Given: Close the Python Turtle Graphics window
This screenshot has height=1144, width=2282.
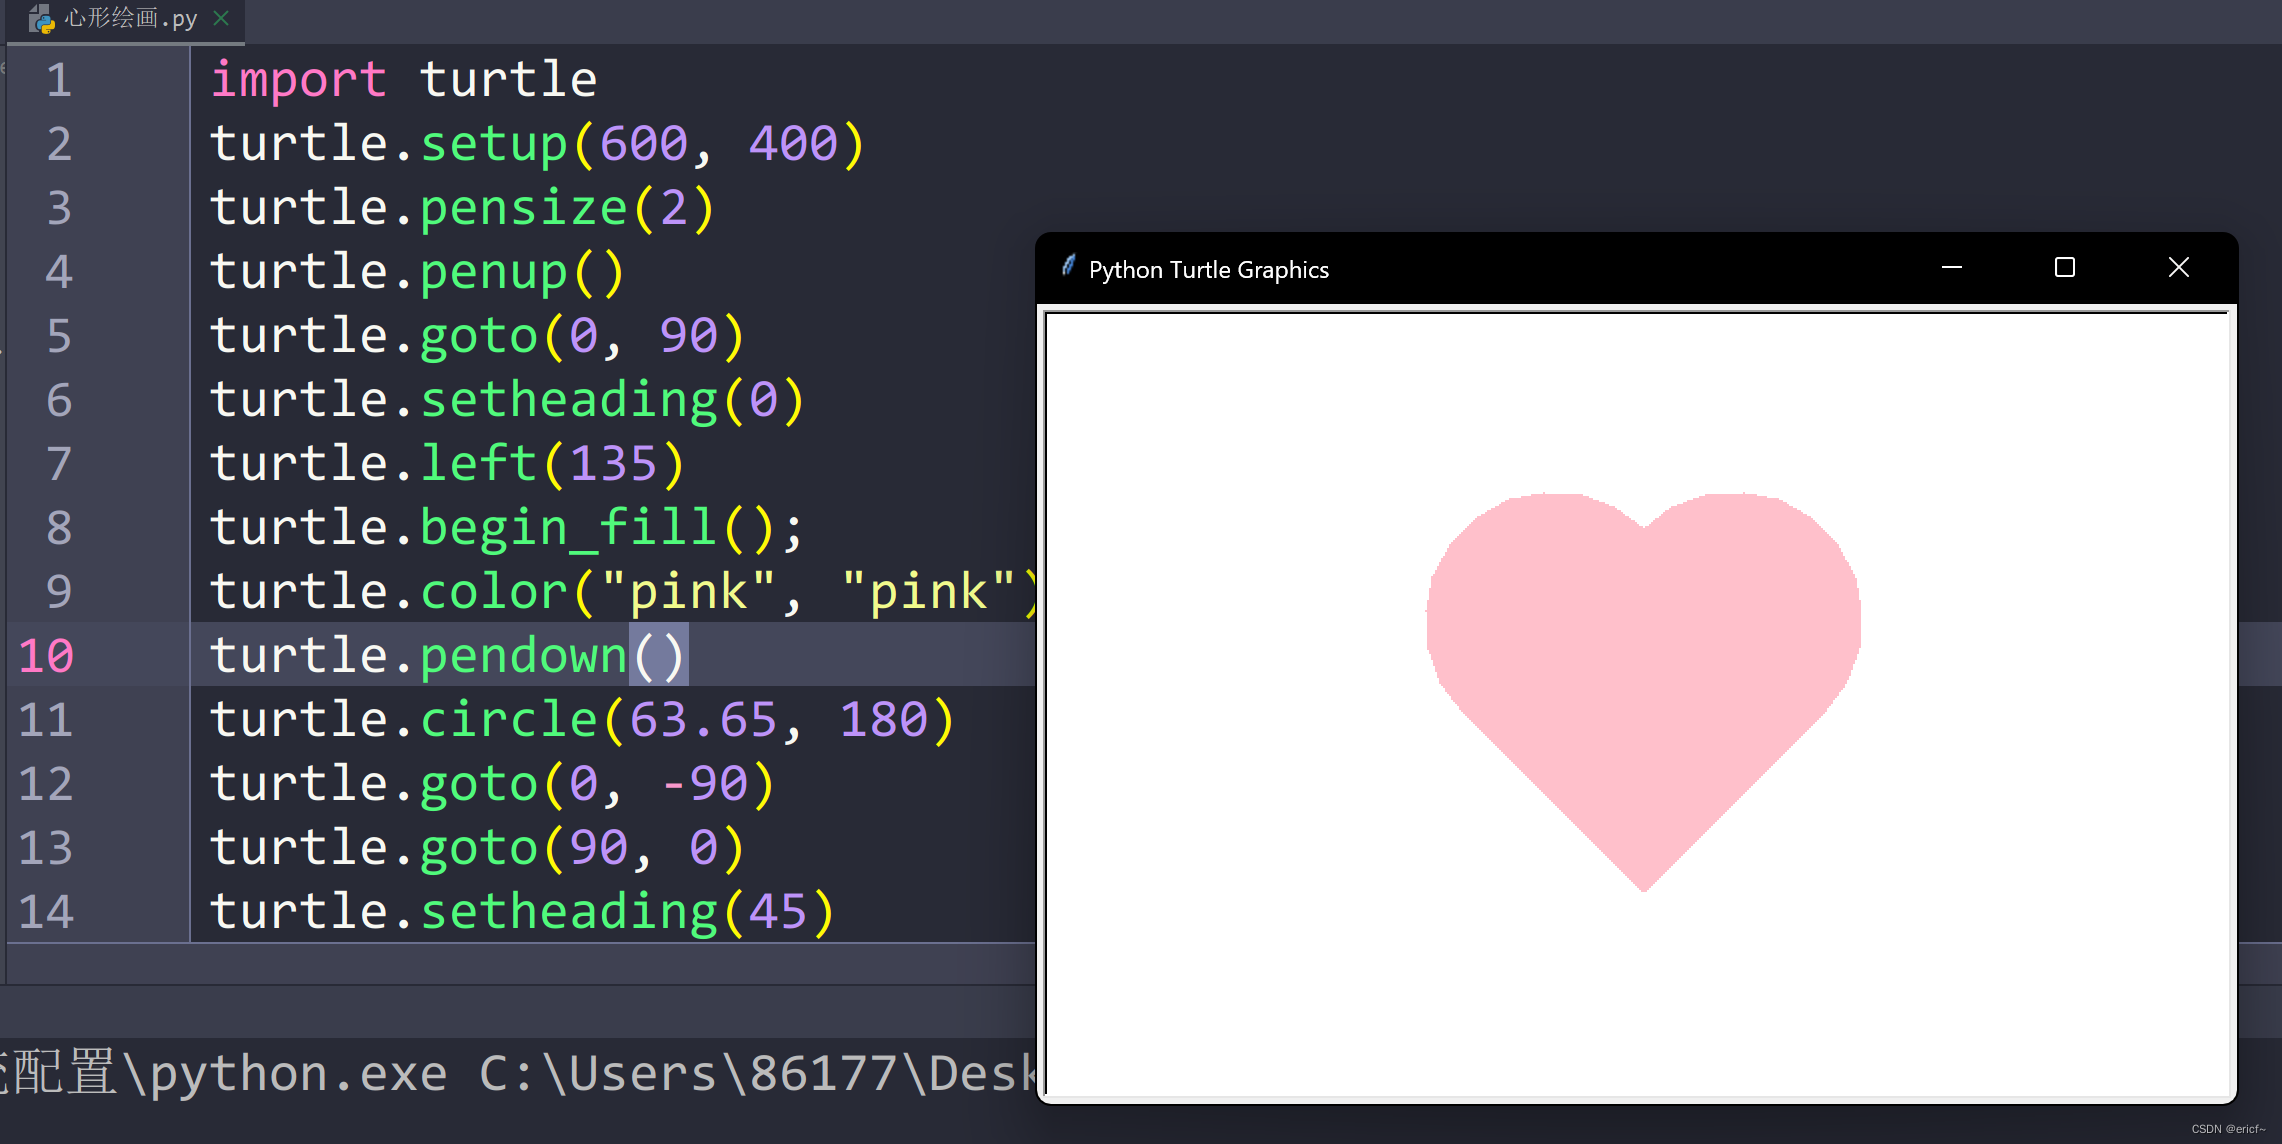Looking at the screenshot, I should [2178, 268].
